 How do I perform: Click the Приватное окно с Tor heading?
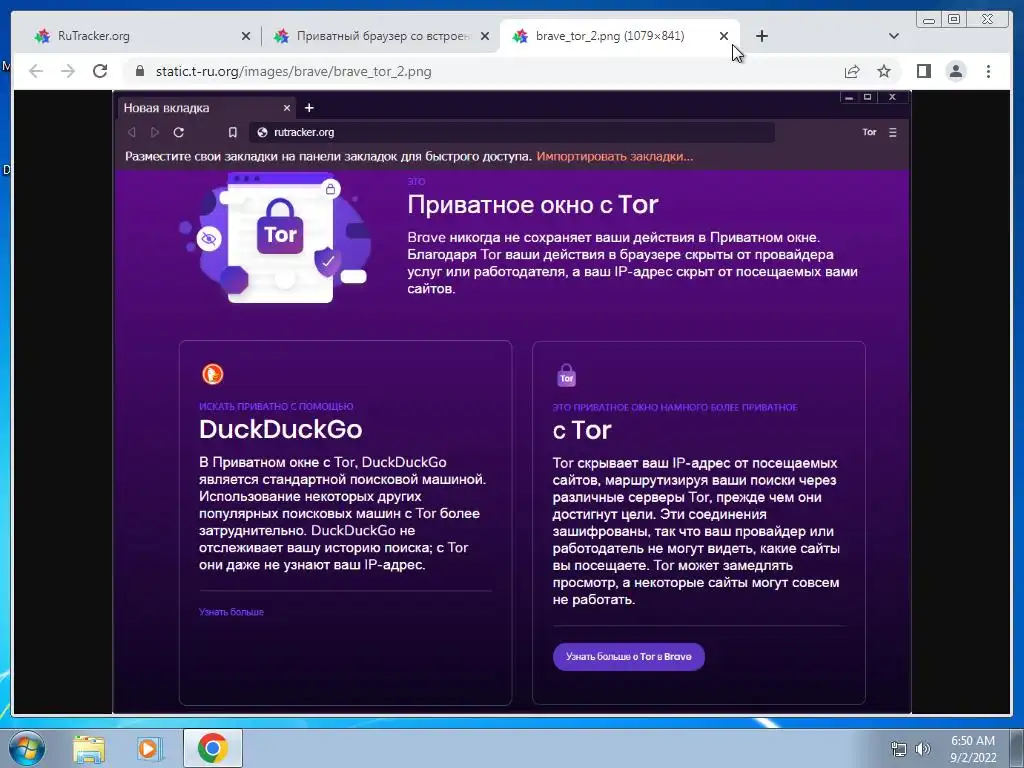[x=533, y=204]
